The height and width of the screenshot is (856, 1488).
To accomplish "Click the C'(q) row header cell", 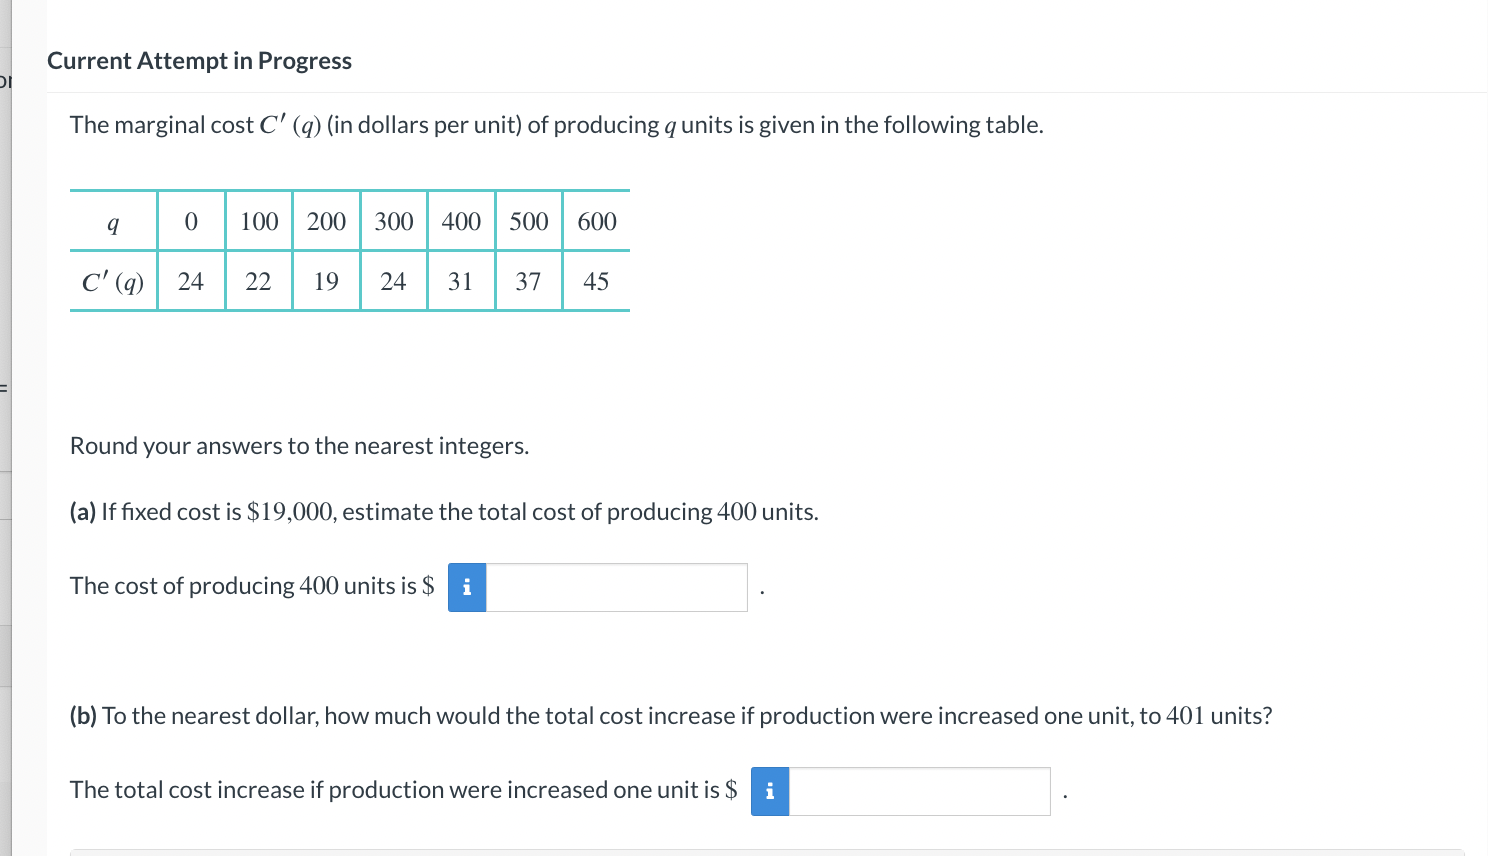I will pos(113,281).
